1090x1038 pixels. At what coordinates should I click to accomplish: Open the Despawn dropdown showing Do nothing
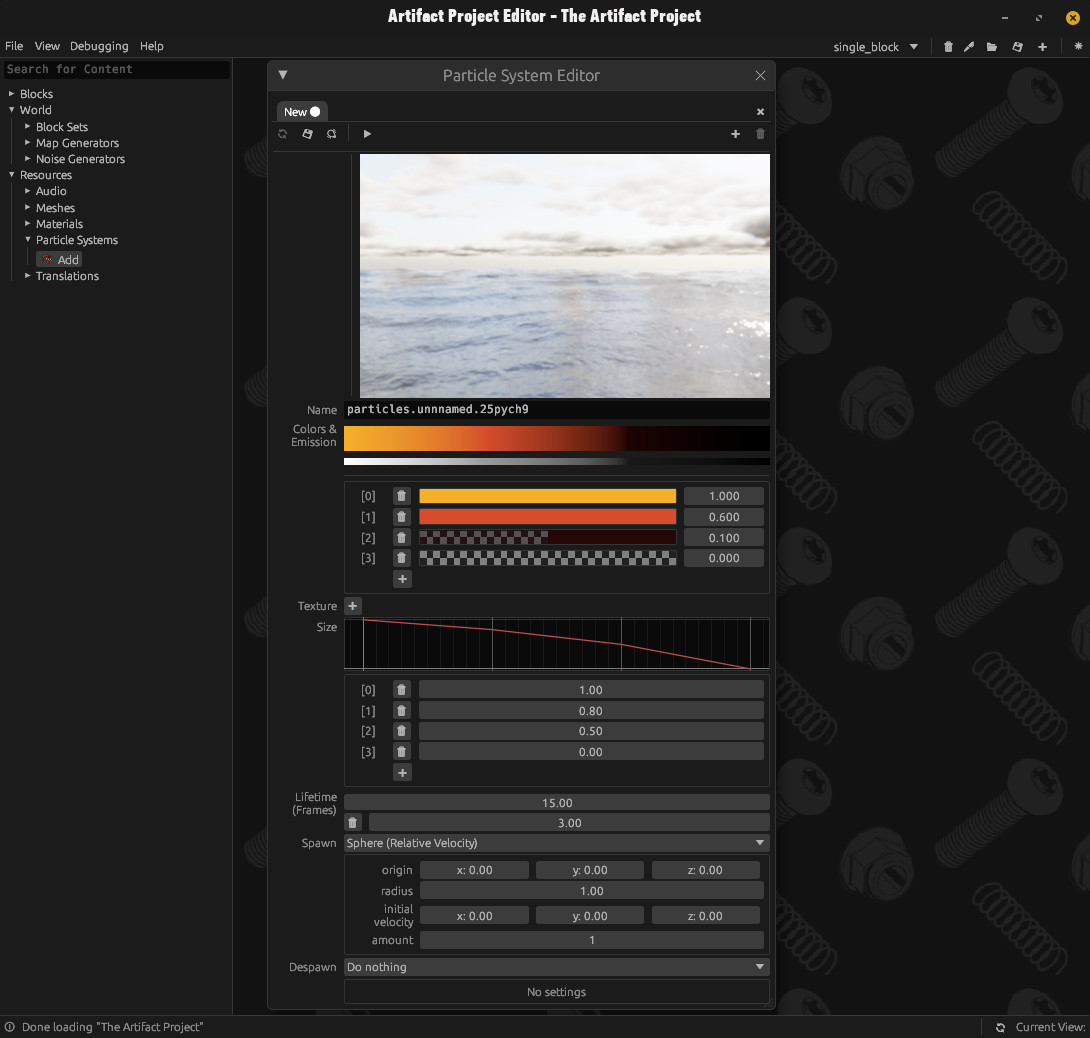556,967
